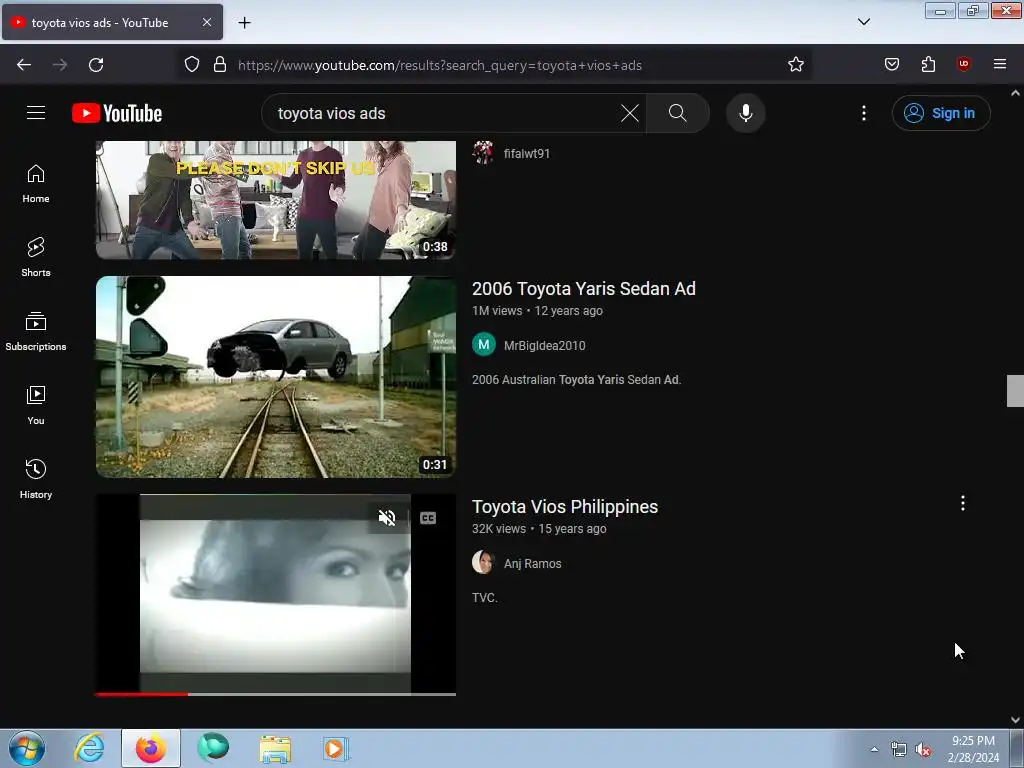This screenshot has height=768, width=1024.
Task: Open a new tab with the plus button
Action: tap(244, 22)
